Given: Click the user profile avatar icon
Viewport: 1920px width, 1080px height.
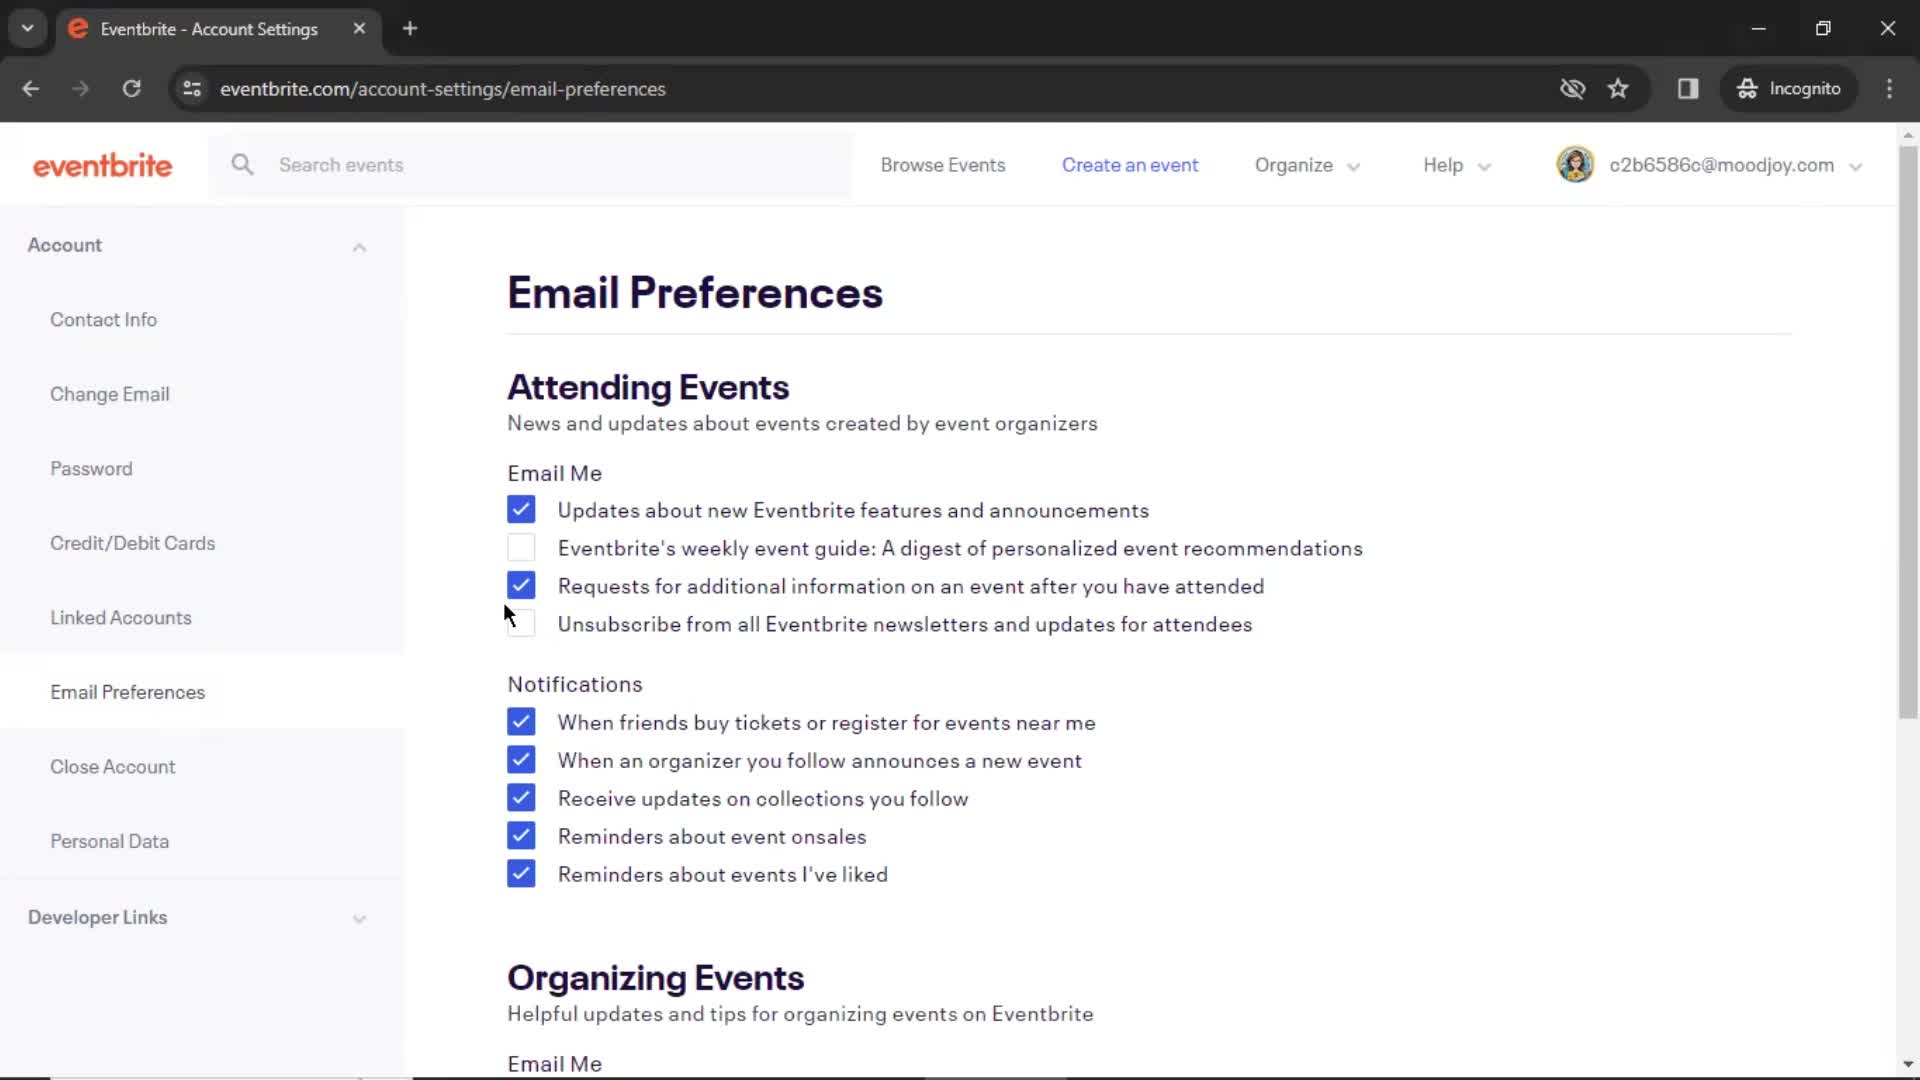Looking at the screenshot, I should coord(1576,165).
